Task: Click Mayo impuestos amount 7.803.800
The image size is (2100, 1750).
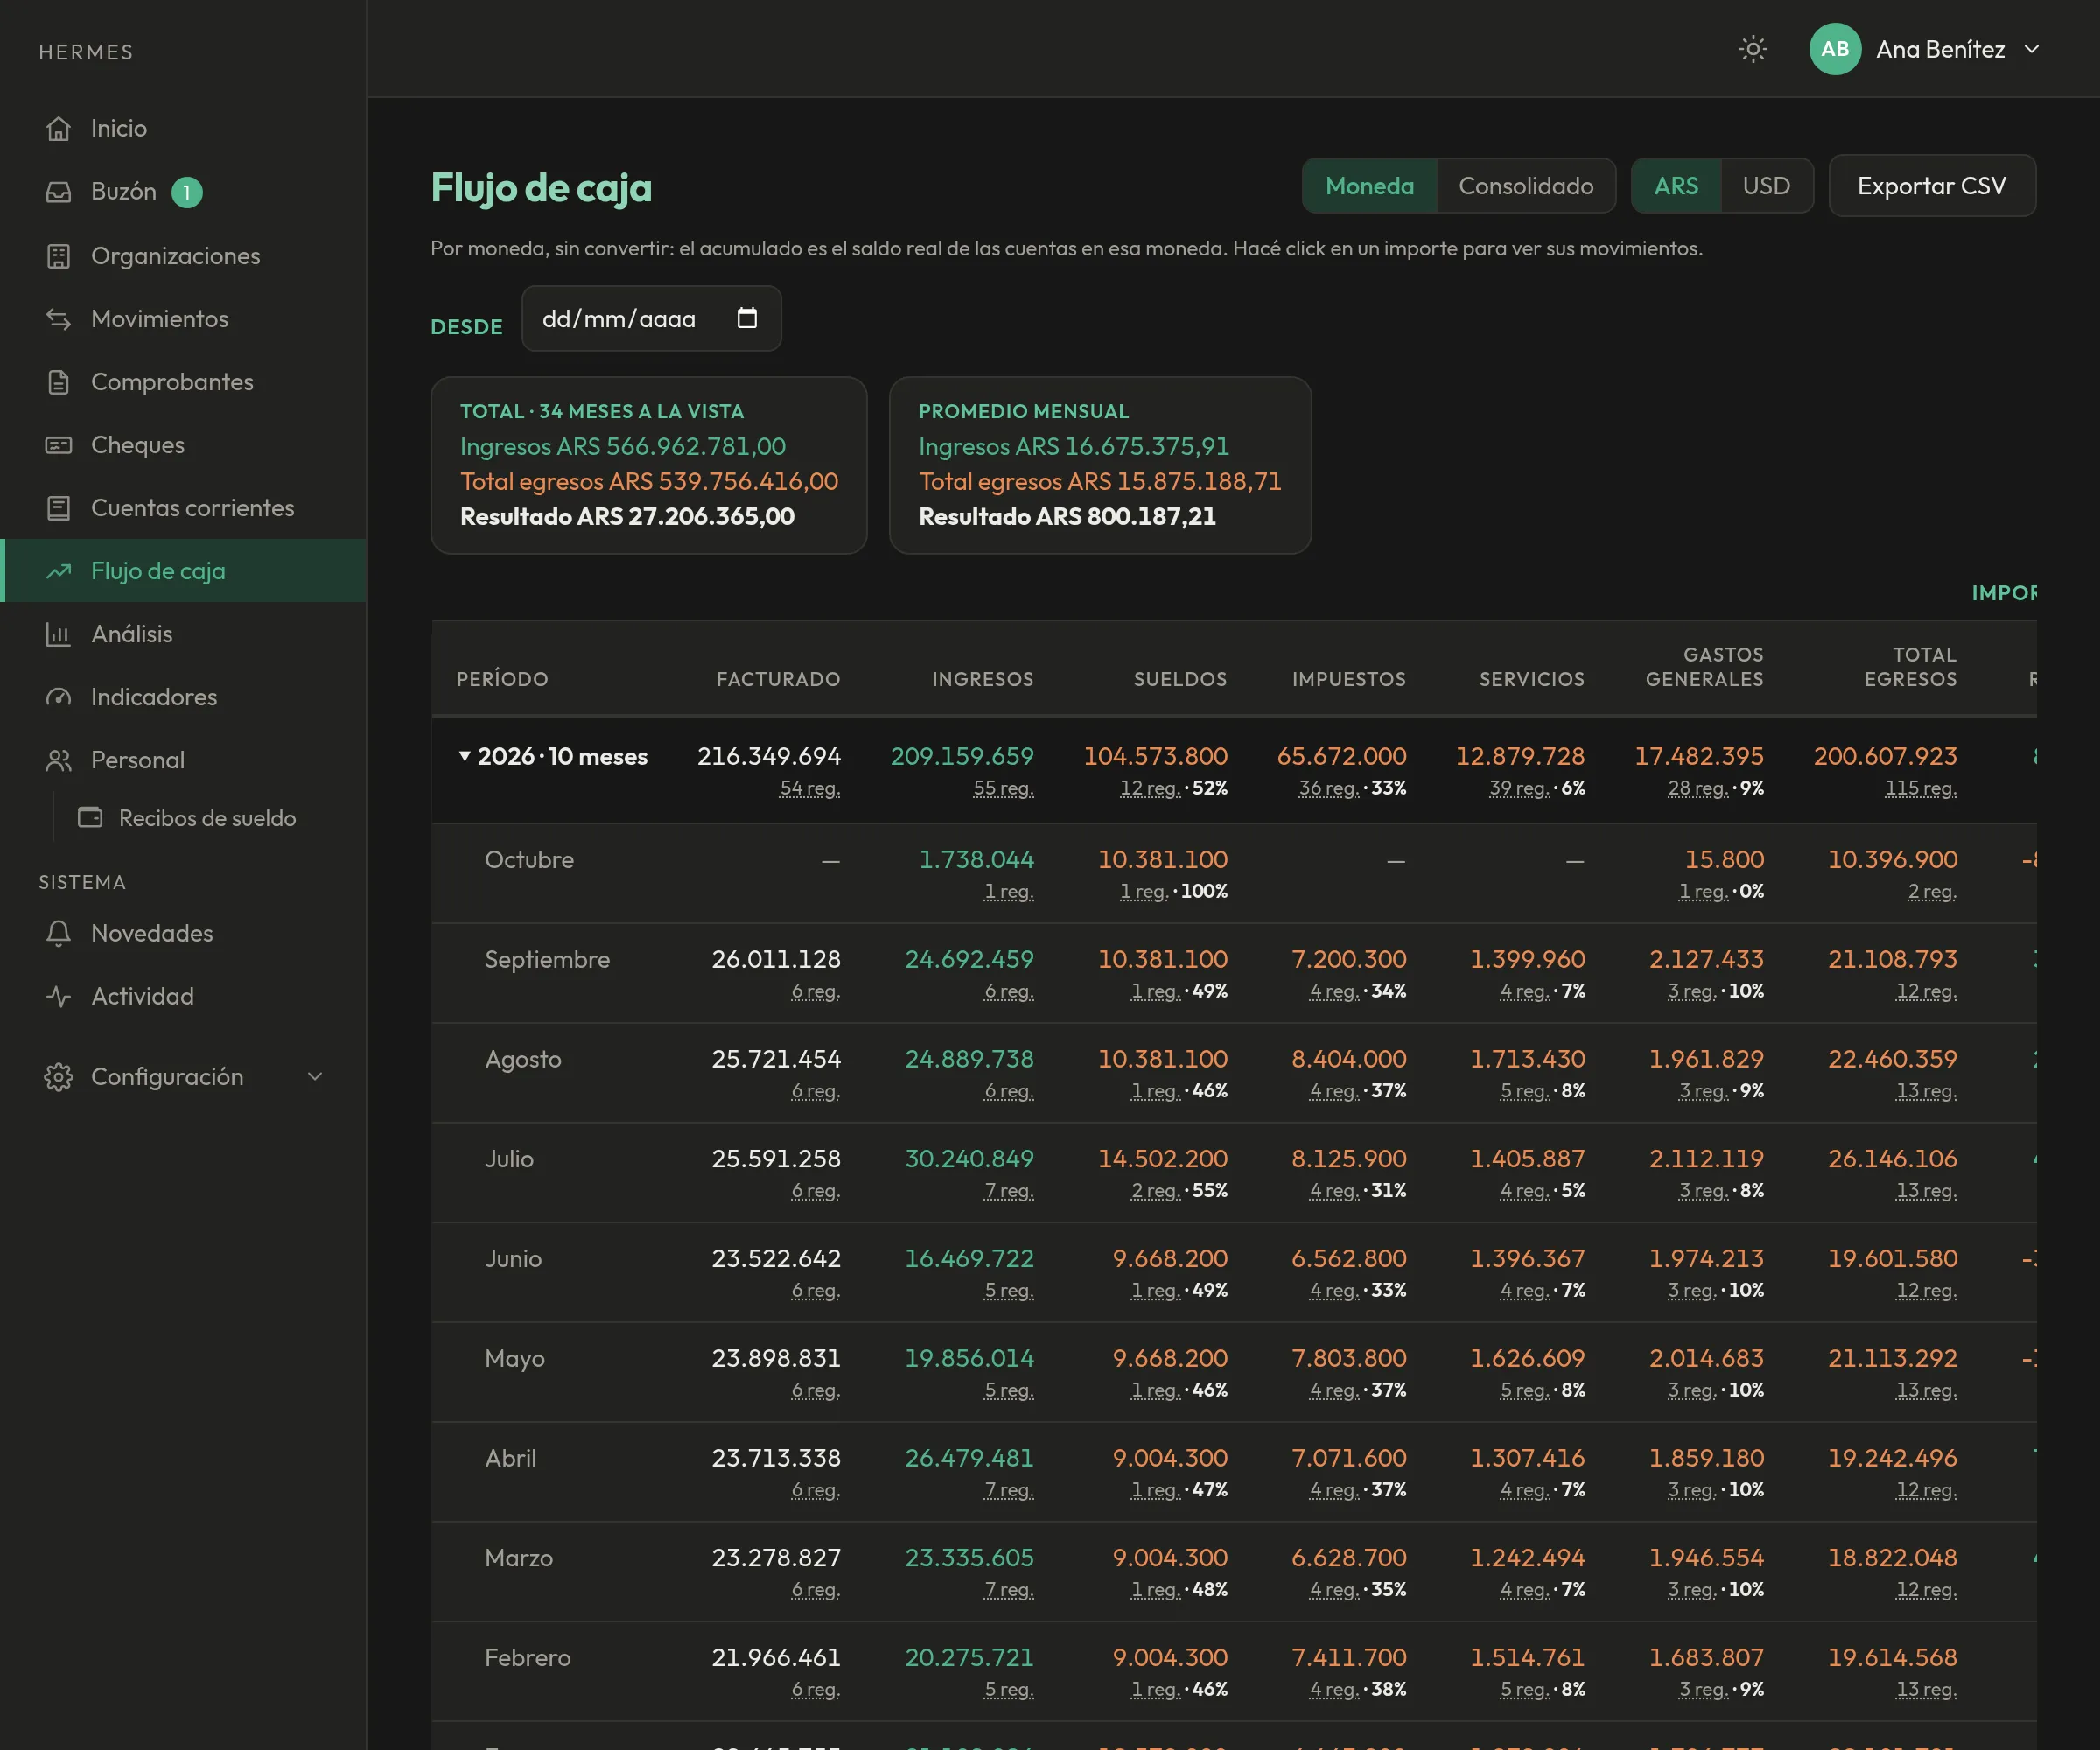Action: (x=1348, y=1358)
